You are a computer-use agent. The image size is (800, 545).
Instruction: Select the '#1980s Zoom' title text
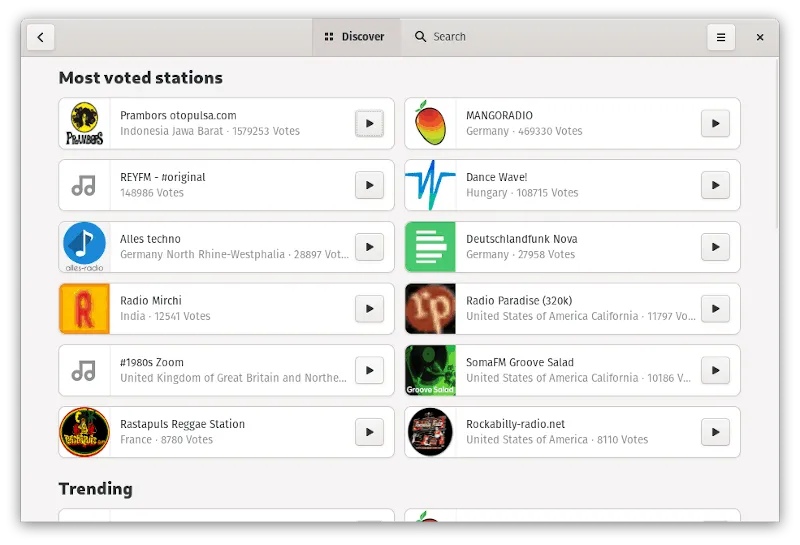[152, 362]
